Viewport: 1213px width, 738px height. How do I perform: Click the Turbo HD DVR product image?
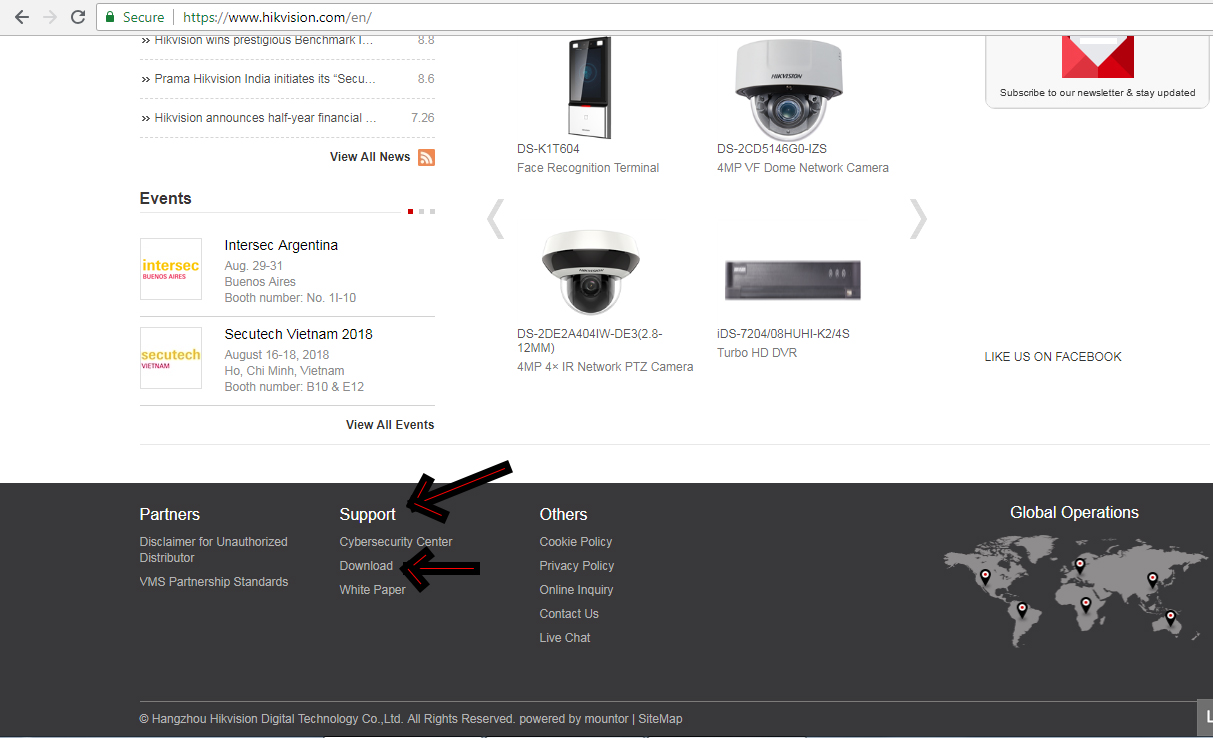pyautogui.click(x=792, y=280)
